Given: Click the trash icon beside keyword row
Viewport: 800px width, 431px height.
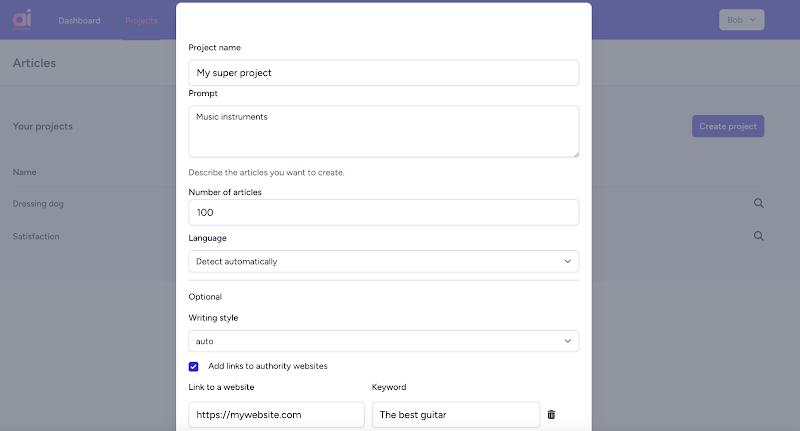Looking at the screenshot, I should coord(551,414).
